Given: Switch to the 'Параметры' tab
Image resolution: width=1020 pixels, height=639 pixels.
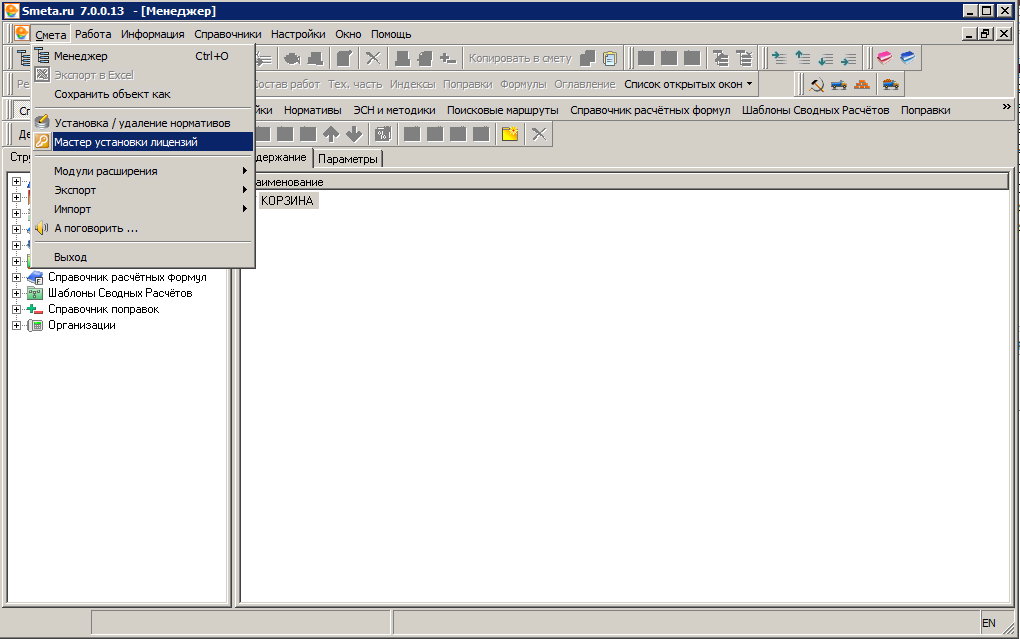Looking at the screenshot, I should [347, 159].
